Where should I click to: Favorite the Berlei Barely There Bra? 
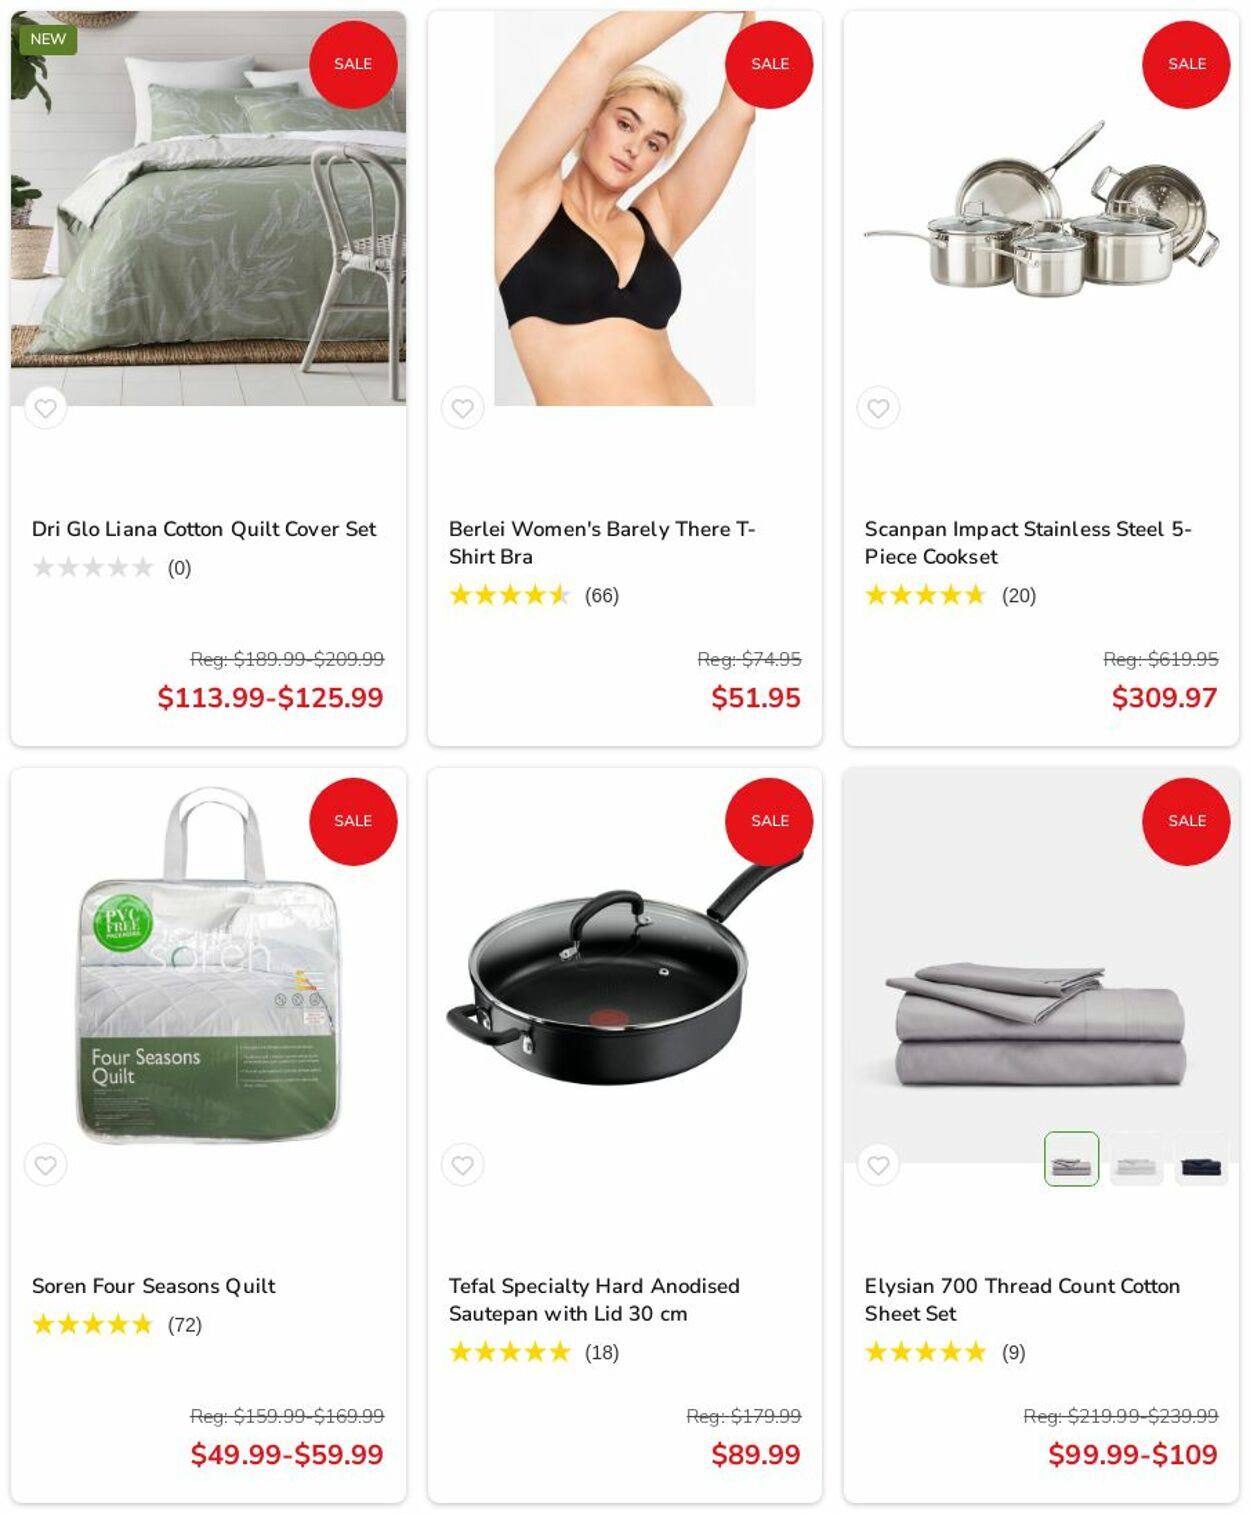pyautogui.click(x=462, y=408)
